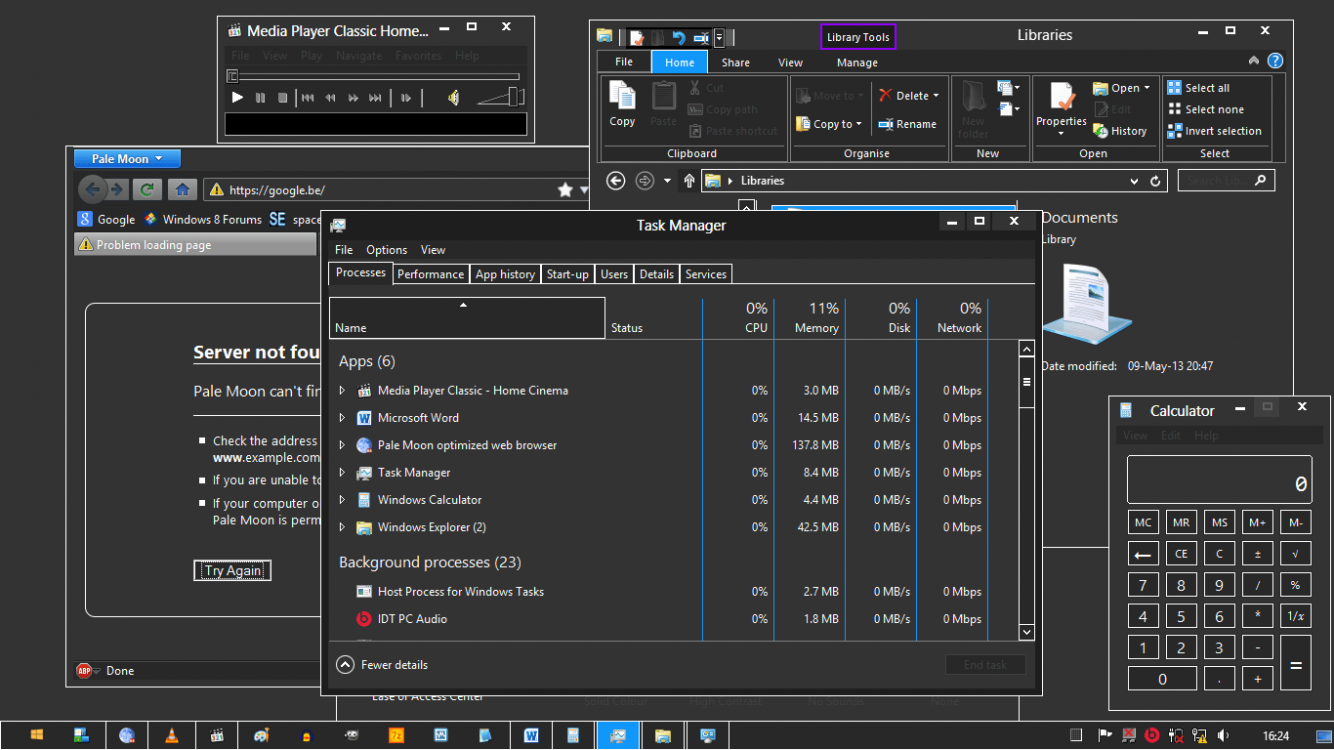This screenshot has width=1334, height=750.
Task: Click the Try Again button
Action: (232, 571)
